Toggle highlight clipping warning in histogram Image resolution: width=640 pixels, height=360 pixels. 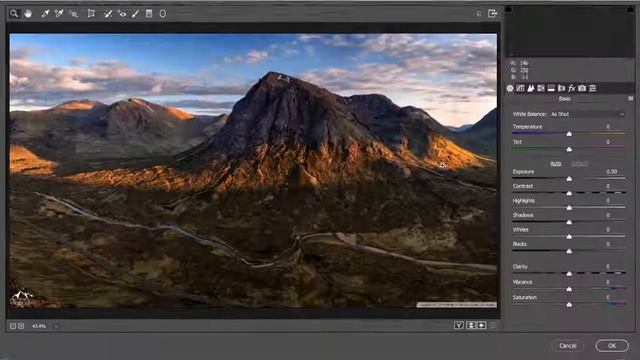pos(631,9)
